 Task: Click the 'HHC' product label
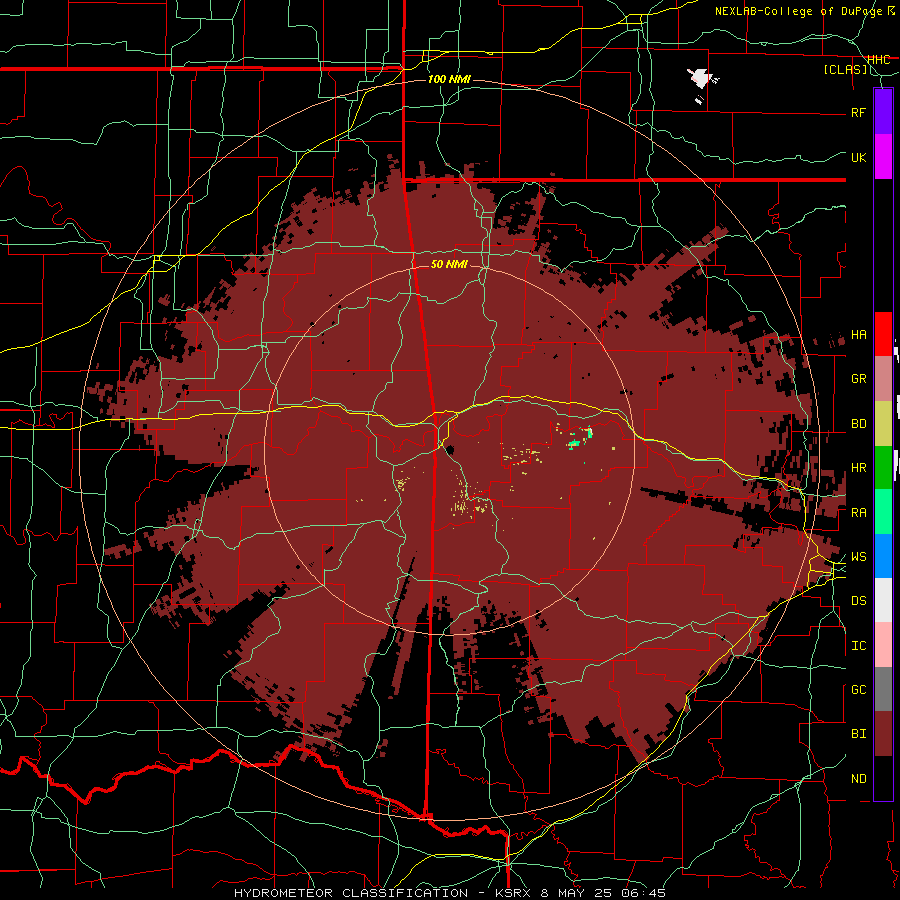pyautogui.click(x=878, y=60)
